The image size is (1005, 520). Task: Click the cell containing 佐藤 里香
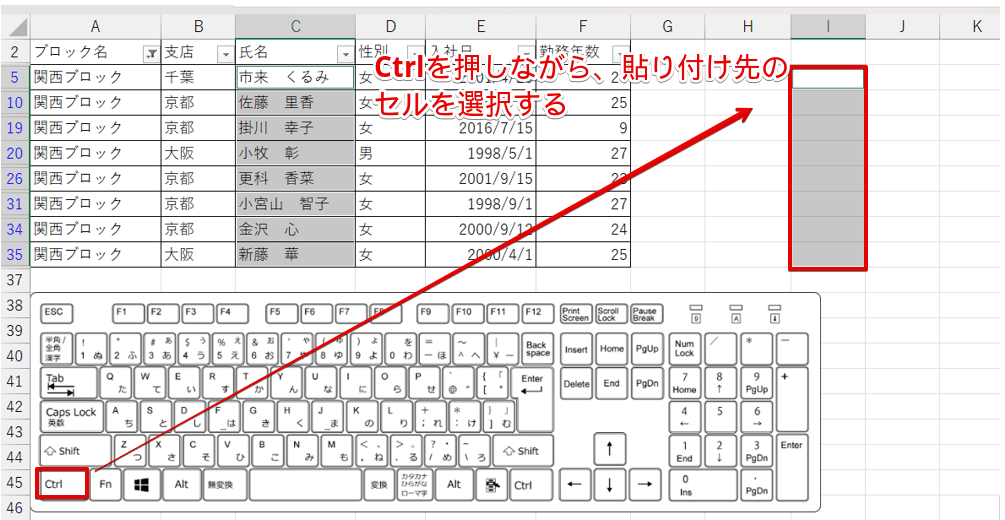295,102
